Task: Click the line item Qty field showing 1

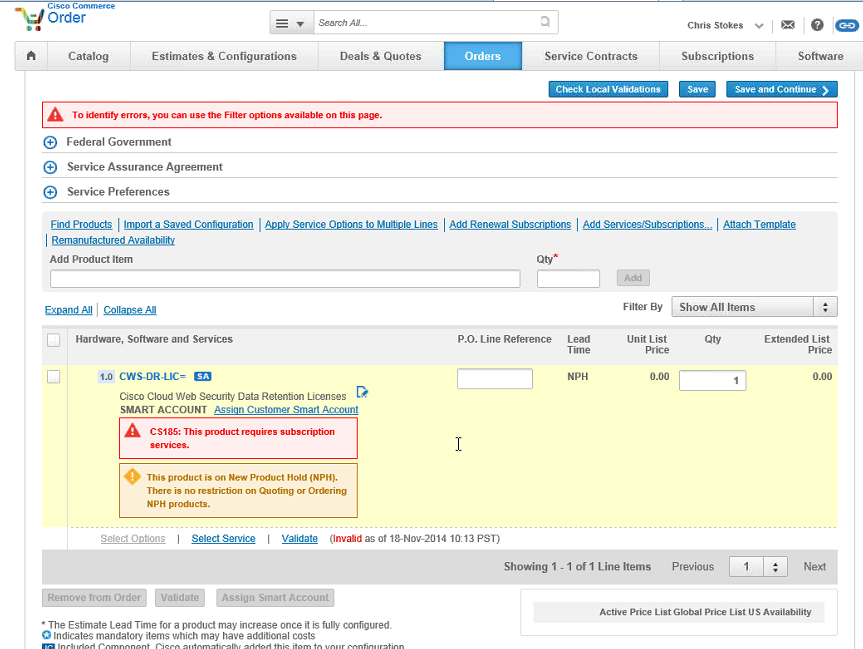Action: (712, 380)
